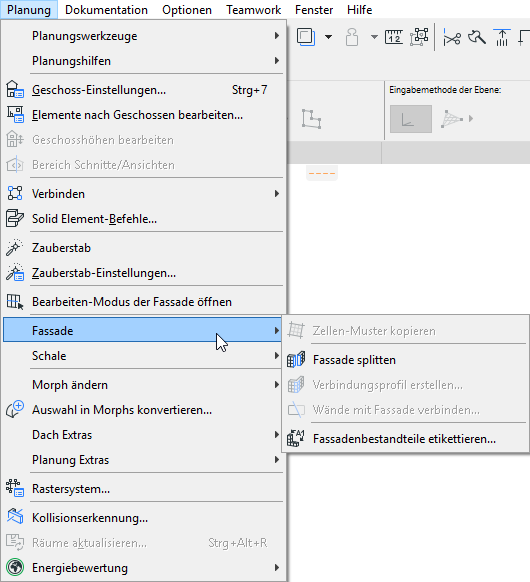Open Zauberstab-Einstellungen text entry
530x582 pixels.
tap(104, 273)
